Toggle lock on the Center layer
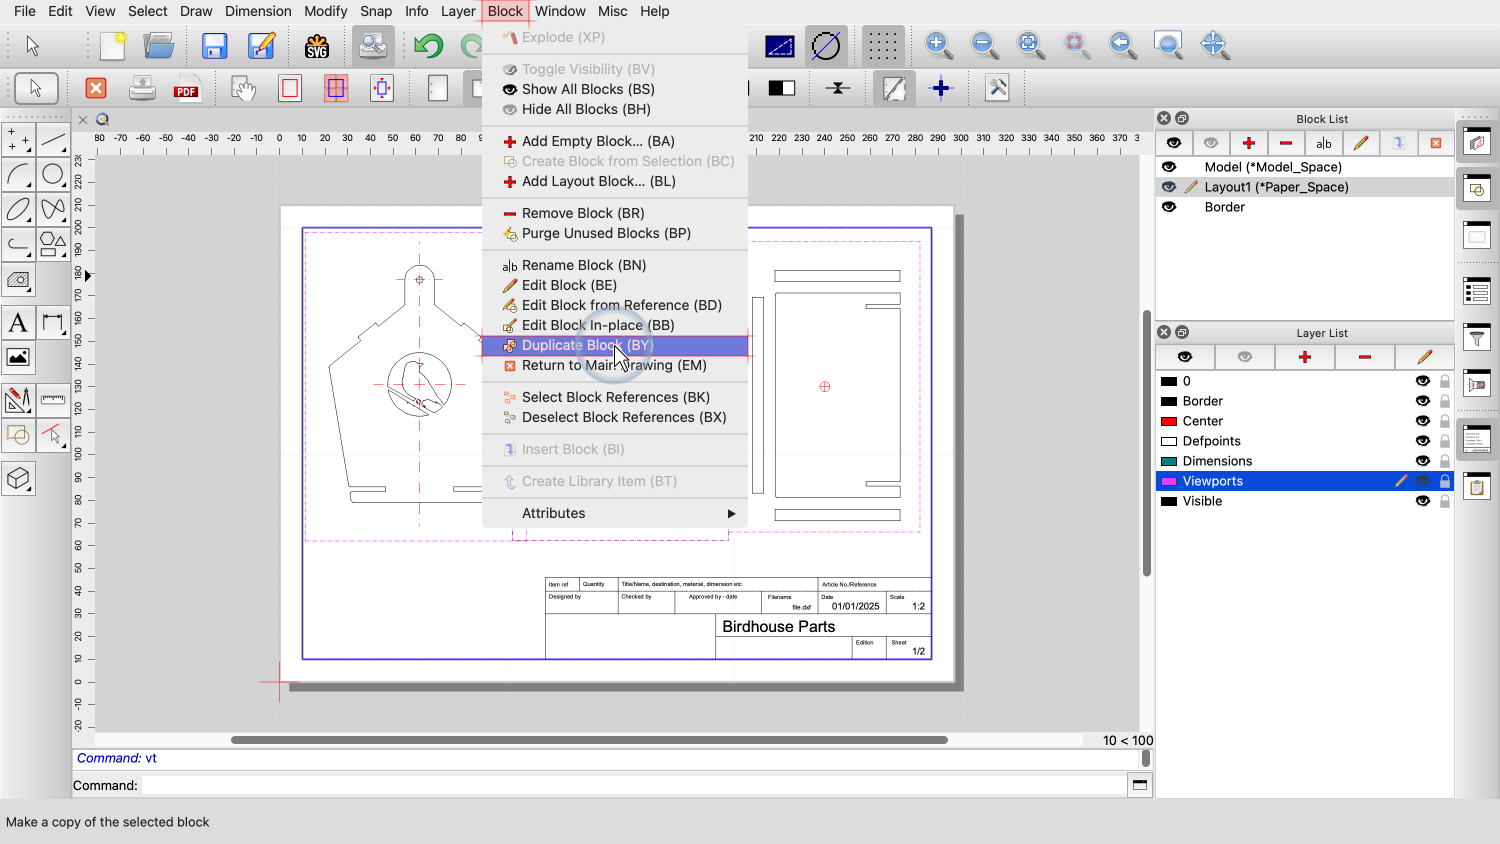 [x=1444, y=421]
